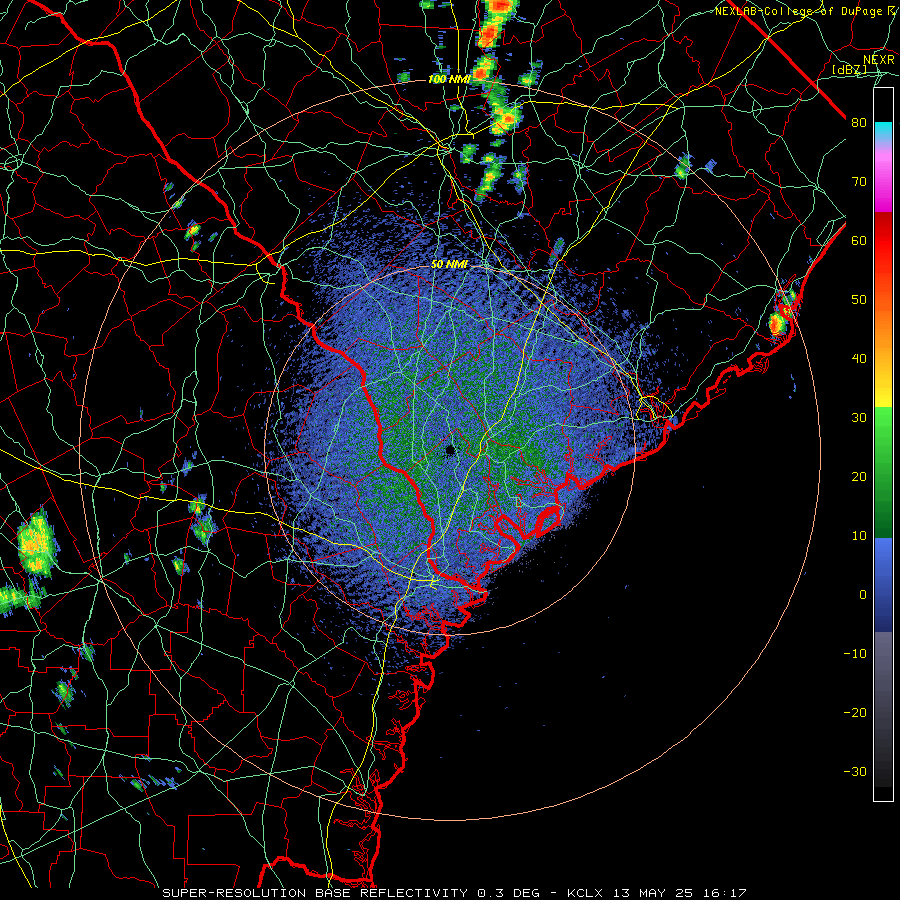Click the 50 NMI range ring label

(449, 264)
